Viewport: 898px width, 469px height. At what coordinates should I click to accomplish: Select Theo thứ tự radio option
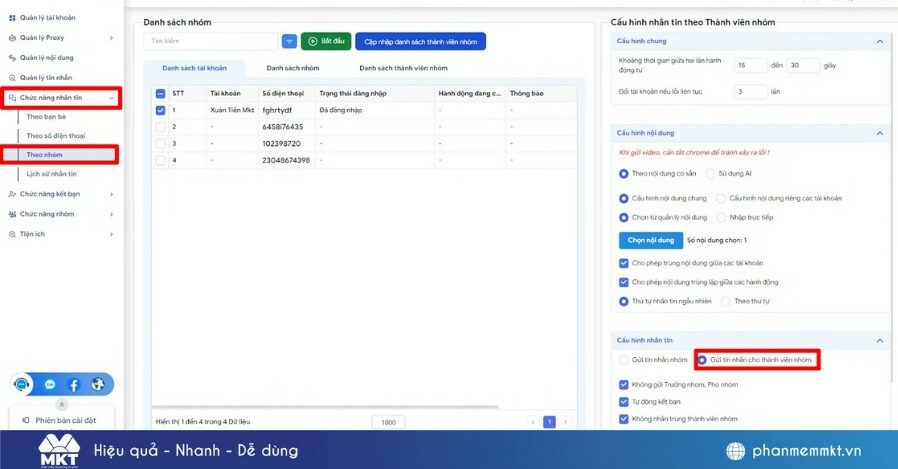726,301
